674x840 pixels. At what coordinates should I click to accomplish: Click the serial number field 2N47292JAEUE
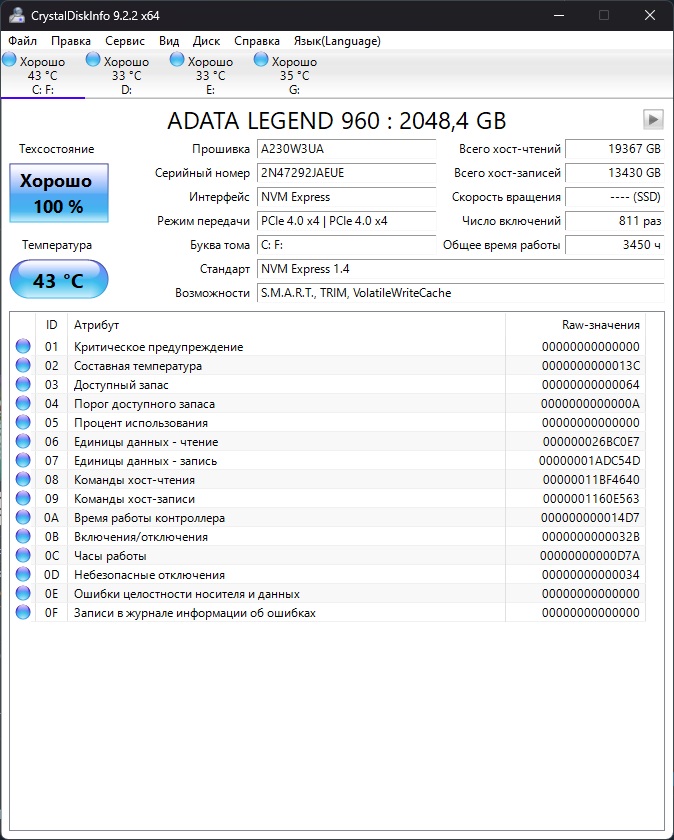pos(346,173)
